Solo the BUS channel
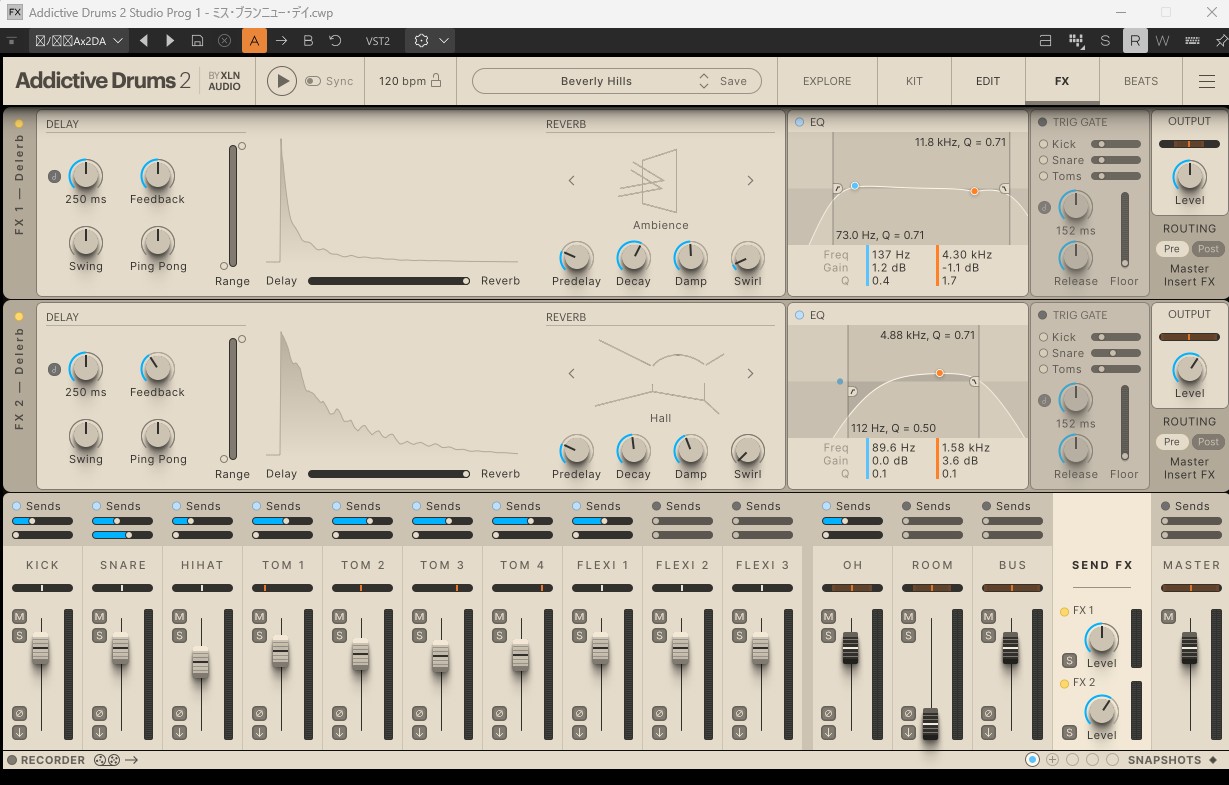The height and width of the screenshot is (785, 1229). tap(988, 635)
